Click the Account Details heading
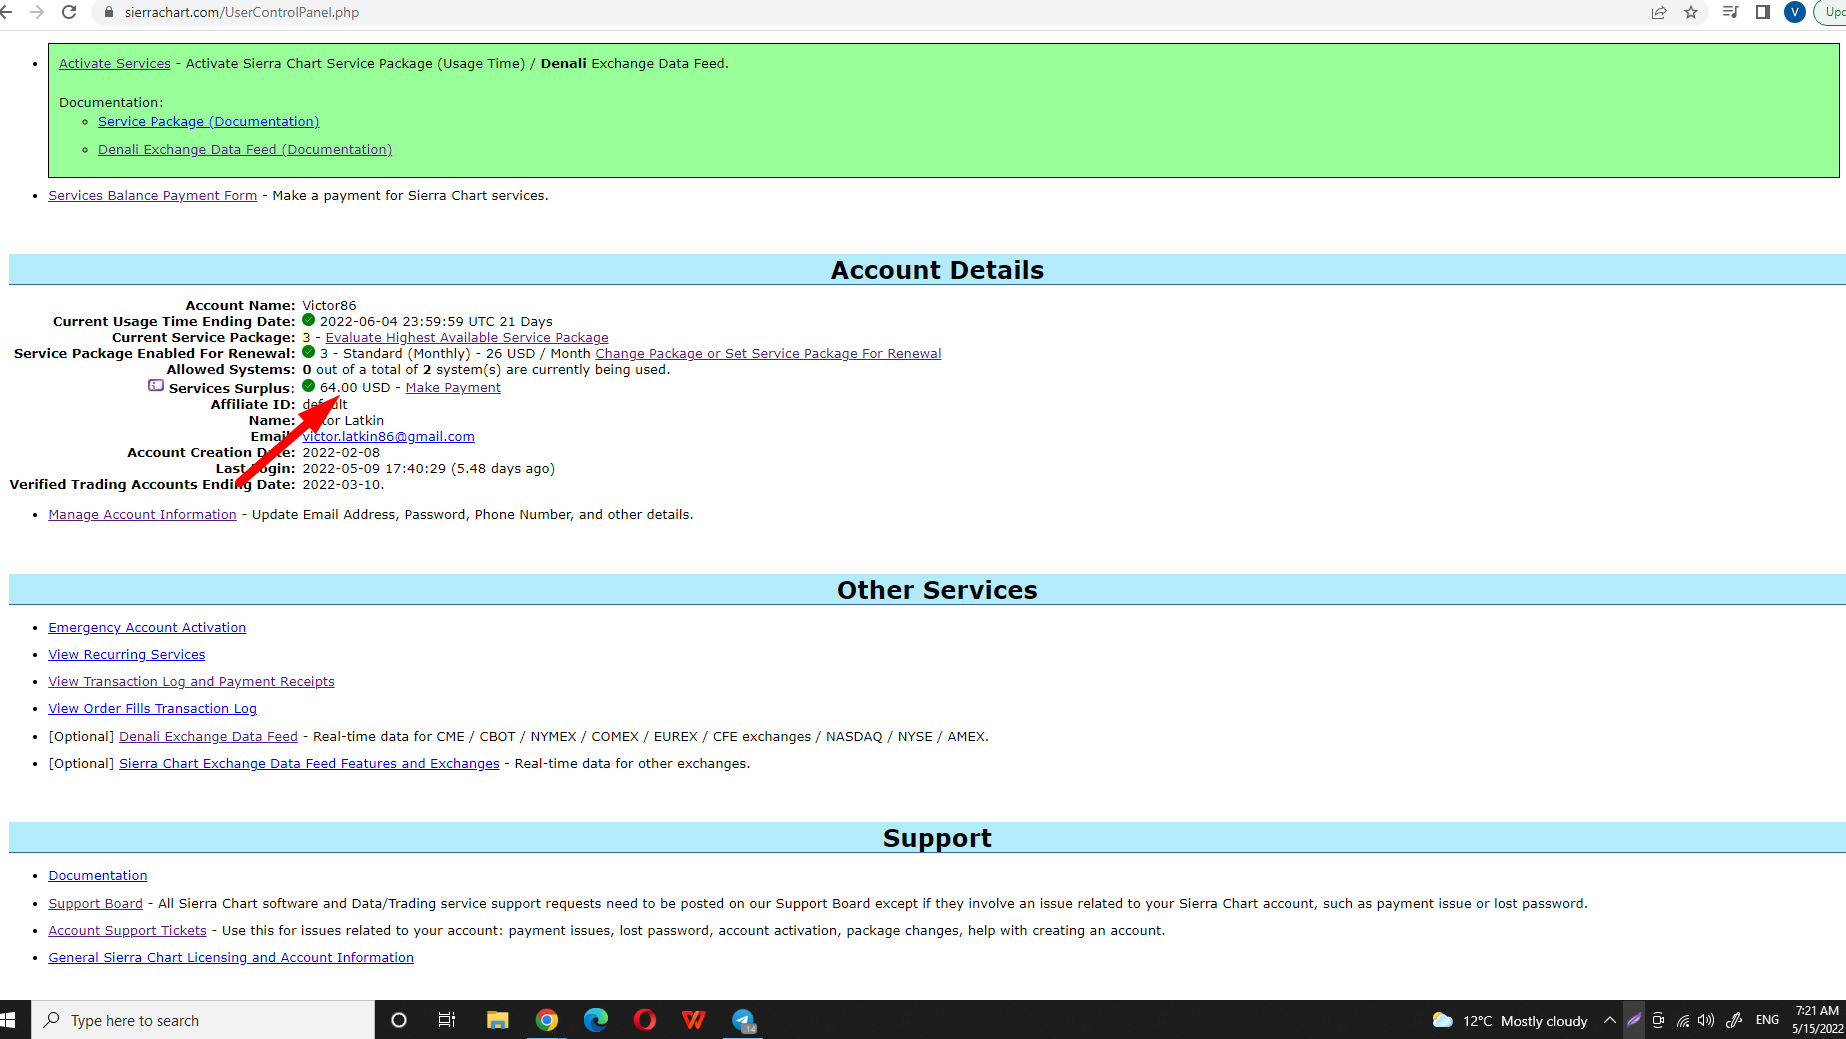This screenshot has width=1846, height=1039. click(937, 270)
